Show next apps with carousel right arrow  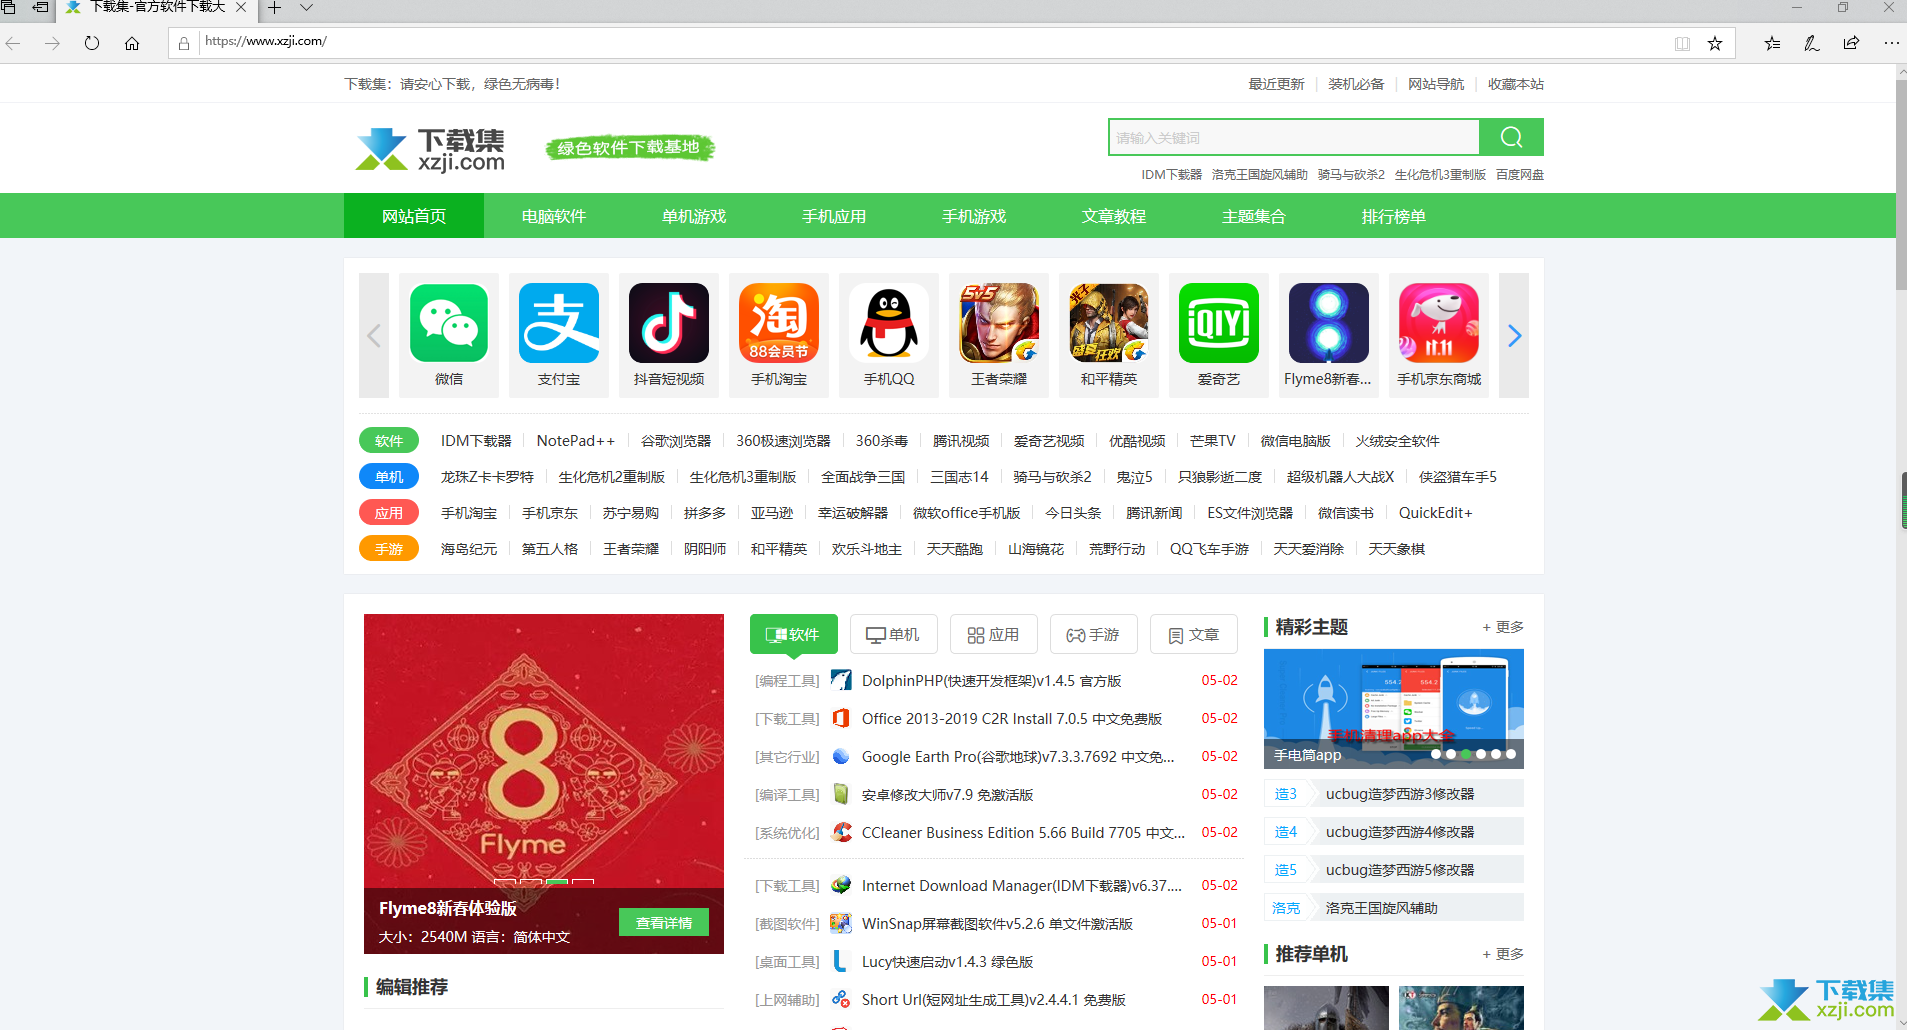pyautogui.click(x=1514, y=336)
